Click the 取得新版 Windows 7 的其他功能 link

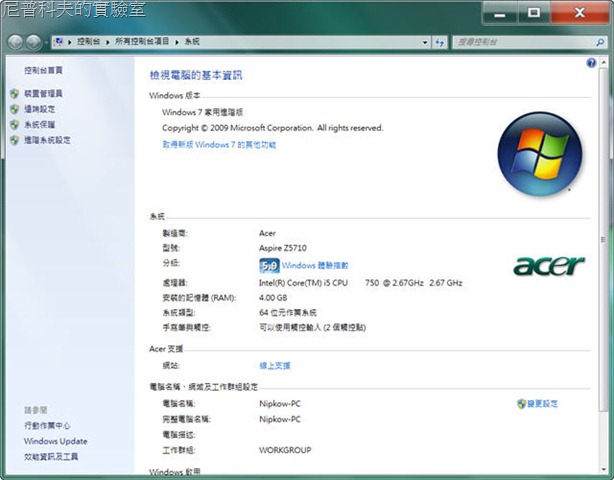pyautogui.click(x=219, y=145)
